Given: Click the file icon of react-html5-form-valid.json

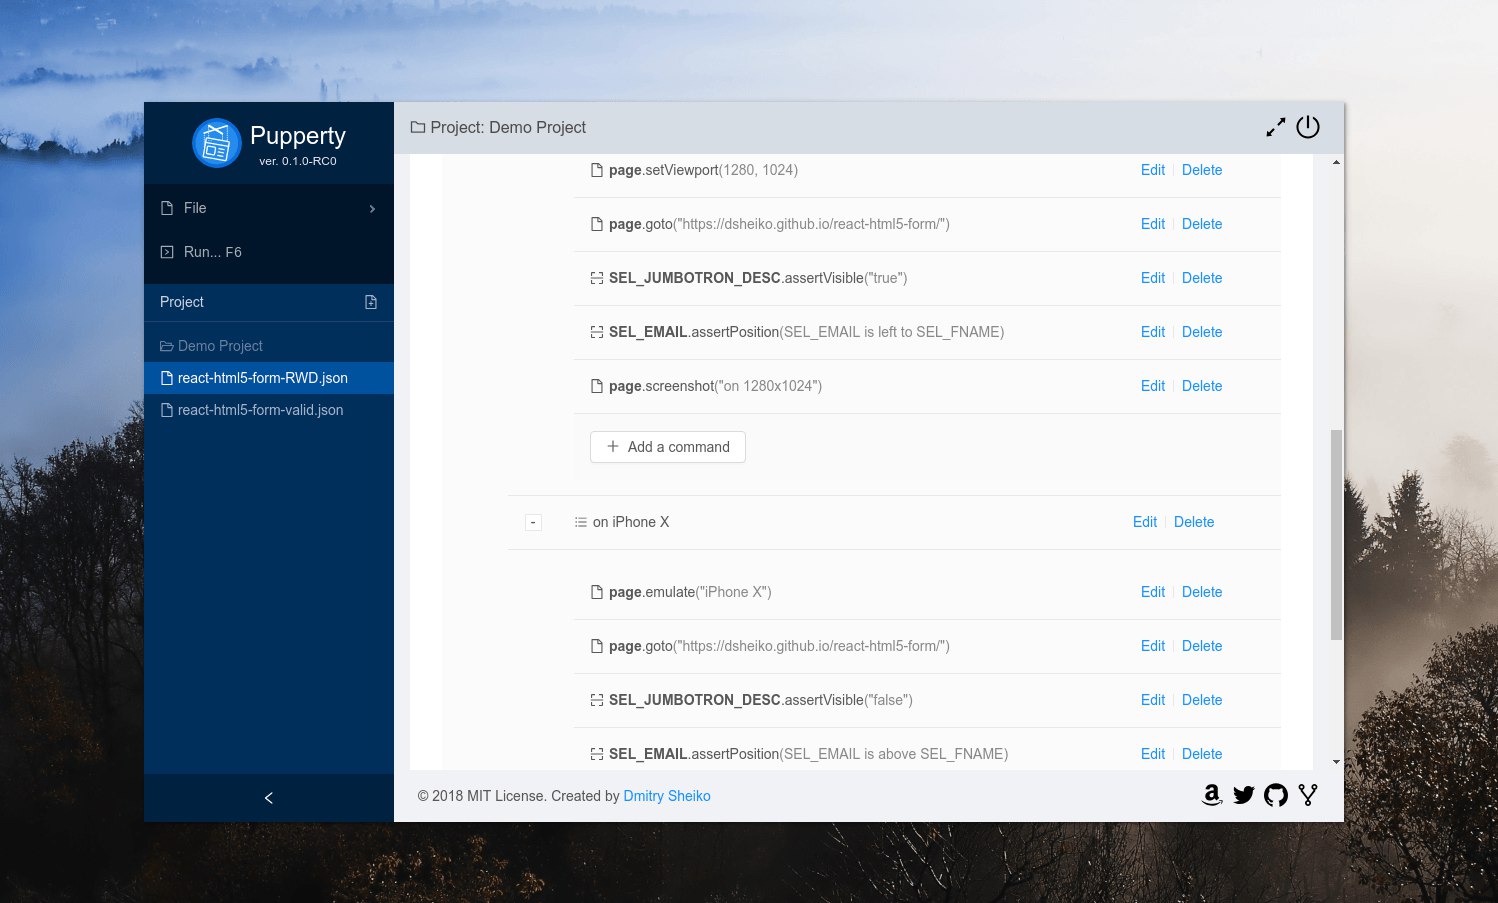Looking at the screenshot, I should [x=167, y=410].
